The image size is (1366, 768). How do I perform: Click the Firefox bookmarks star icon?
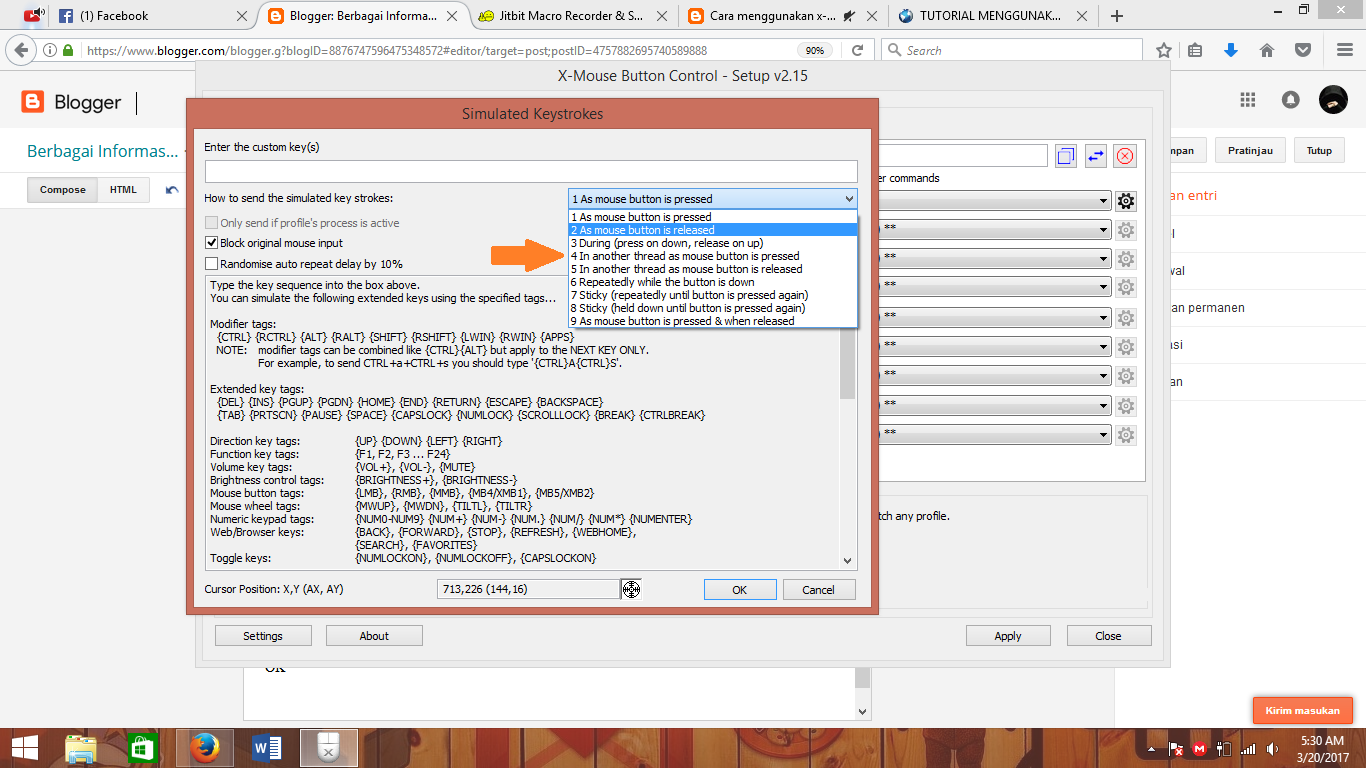(1162, 49)
